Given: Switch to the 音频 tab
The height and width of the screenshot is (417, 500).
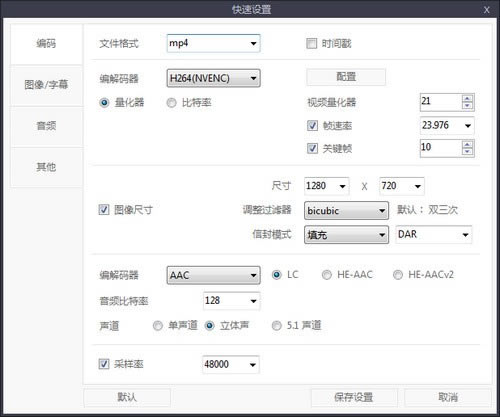Looking at the screenshot, I should 46,126.
